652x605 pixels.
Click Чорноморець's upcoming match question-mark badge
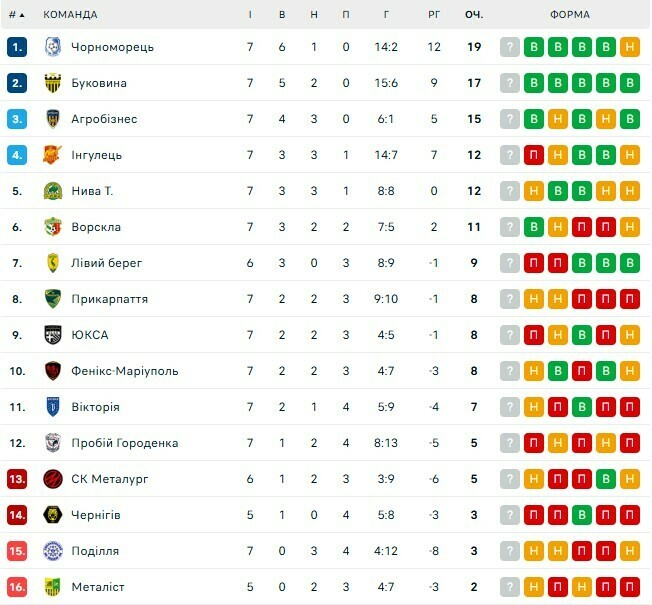click(x=510, y=47)
